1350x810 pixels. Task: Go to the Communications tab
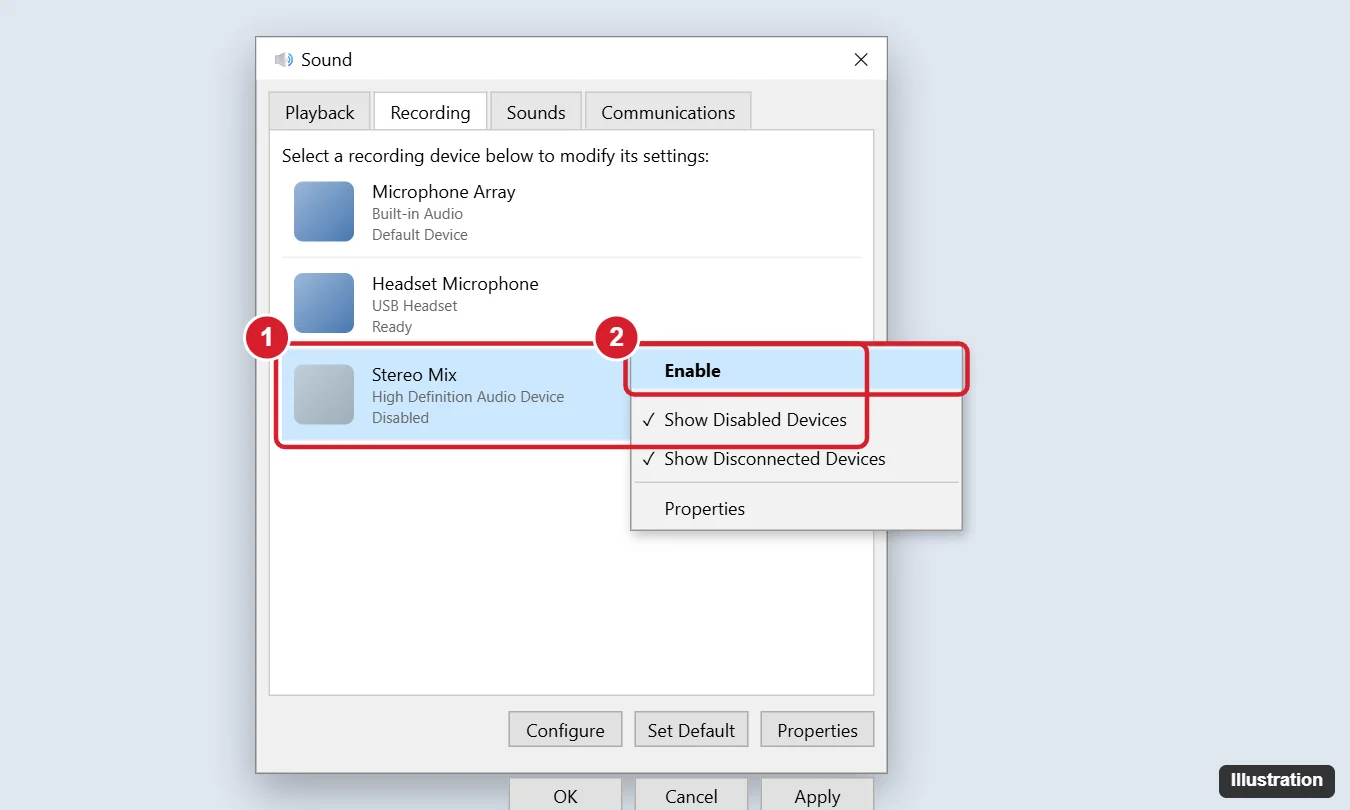668,112
